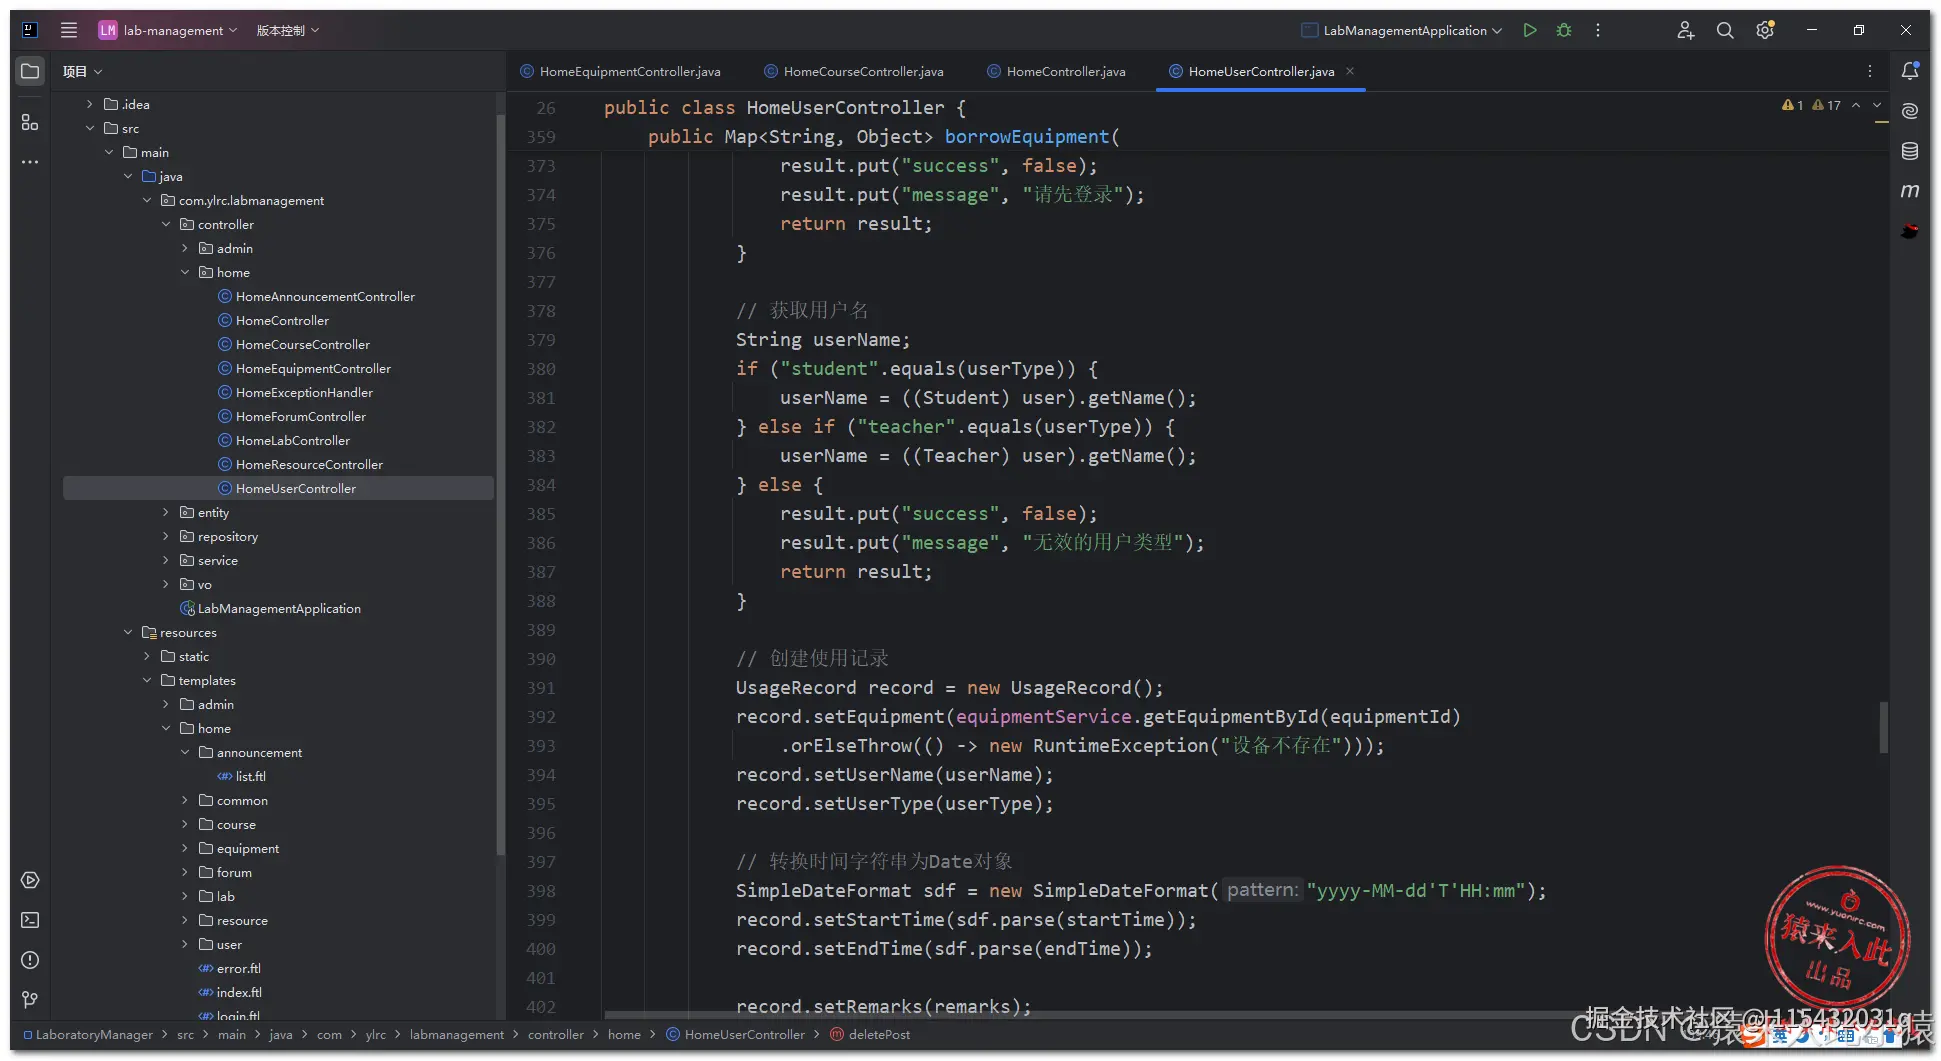
Task: Open list.ftl in announcement folder
Action: (250, 776)
